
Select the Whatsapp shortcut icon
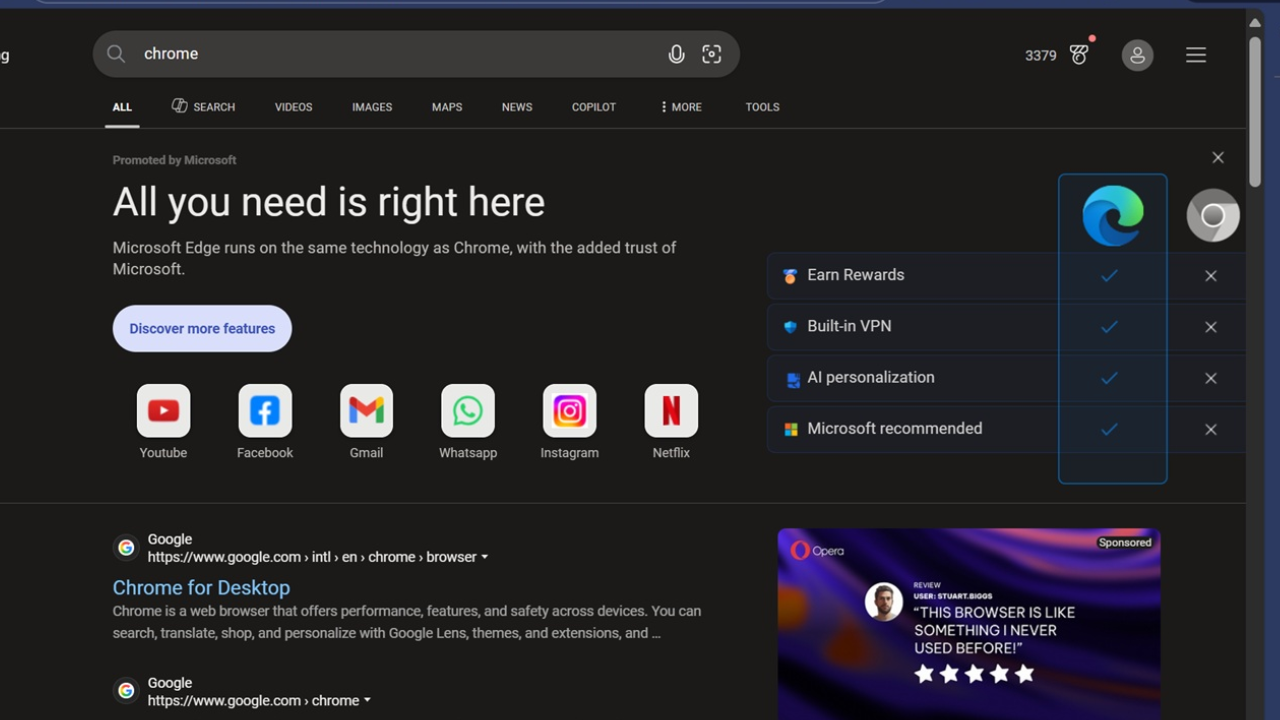coord(468,410)
